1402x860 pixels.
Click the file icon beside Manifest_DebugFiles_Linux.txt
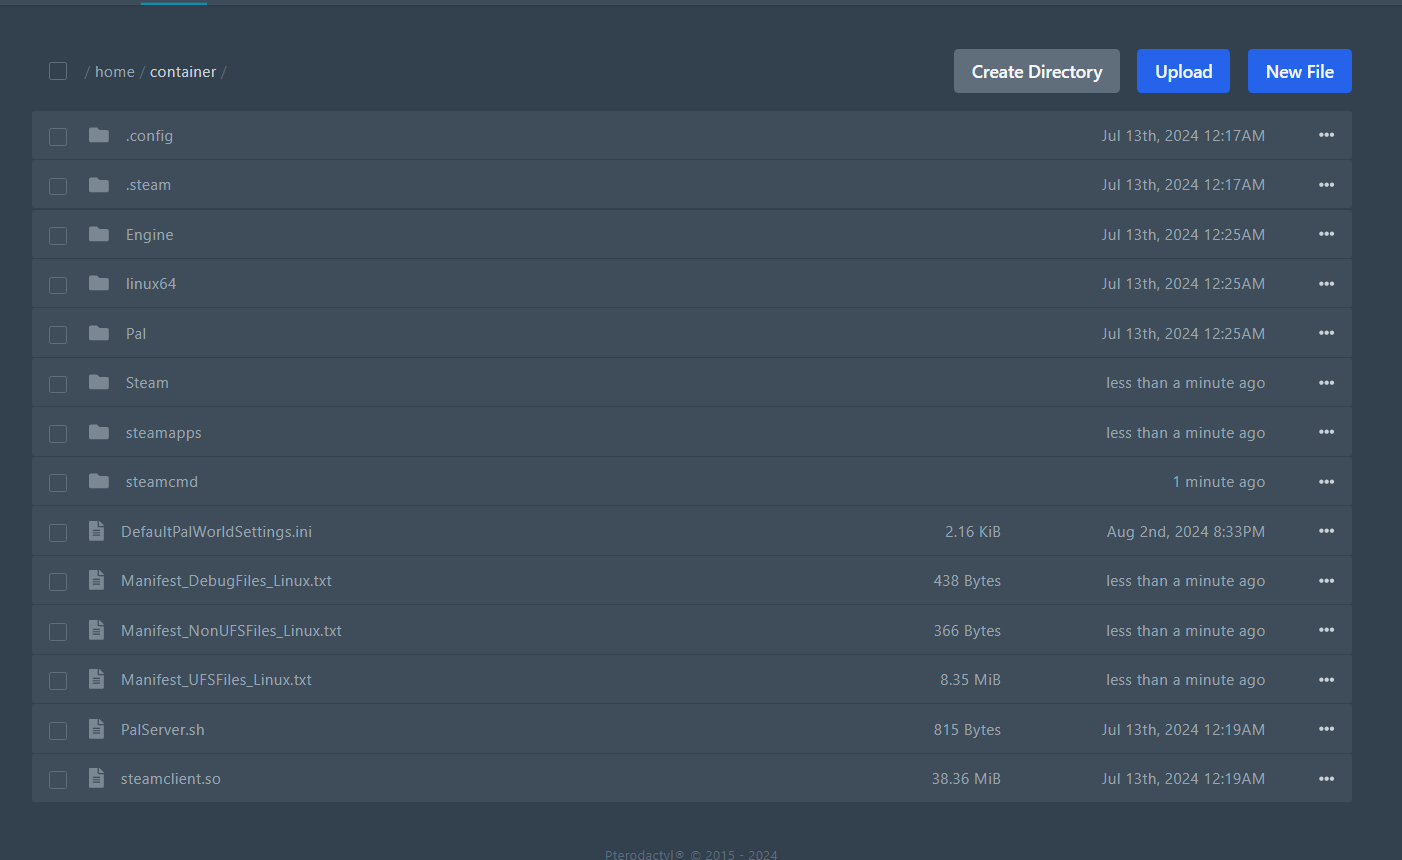[96, 580]
